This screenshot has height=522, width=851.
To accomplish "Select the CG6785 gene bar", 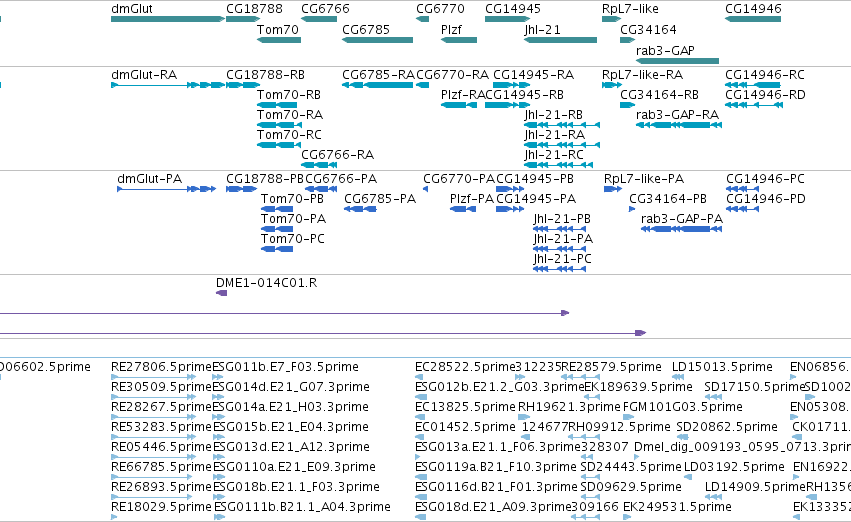I will point(377,40).
